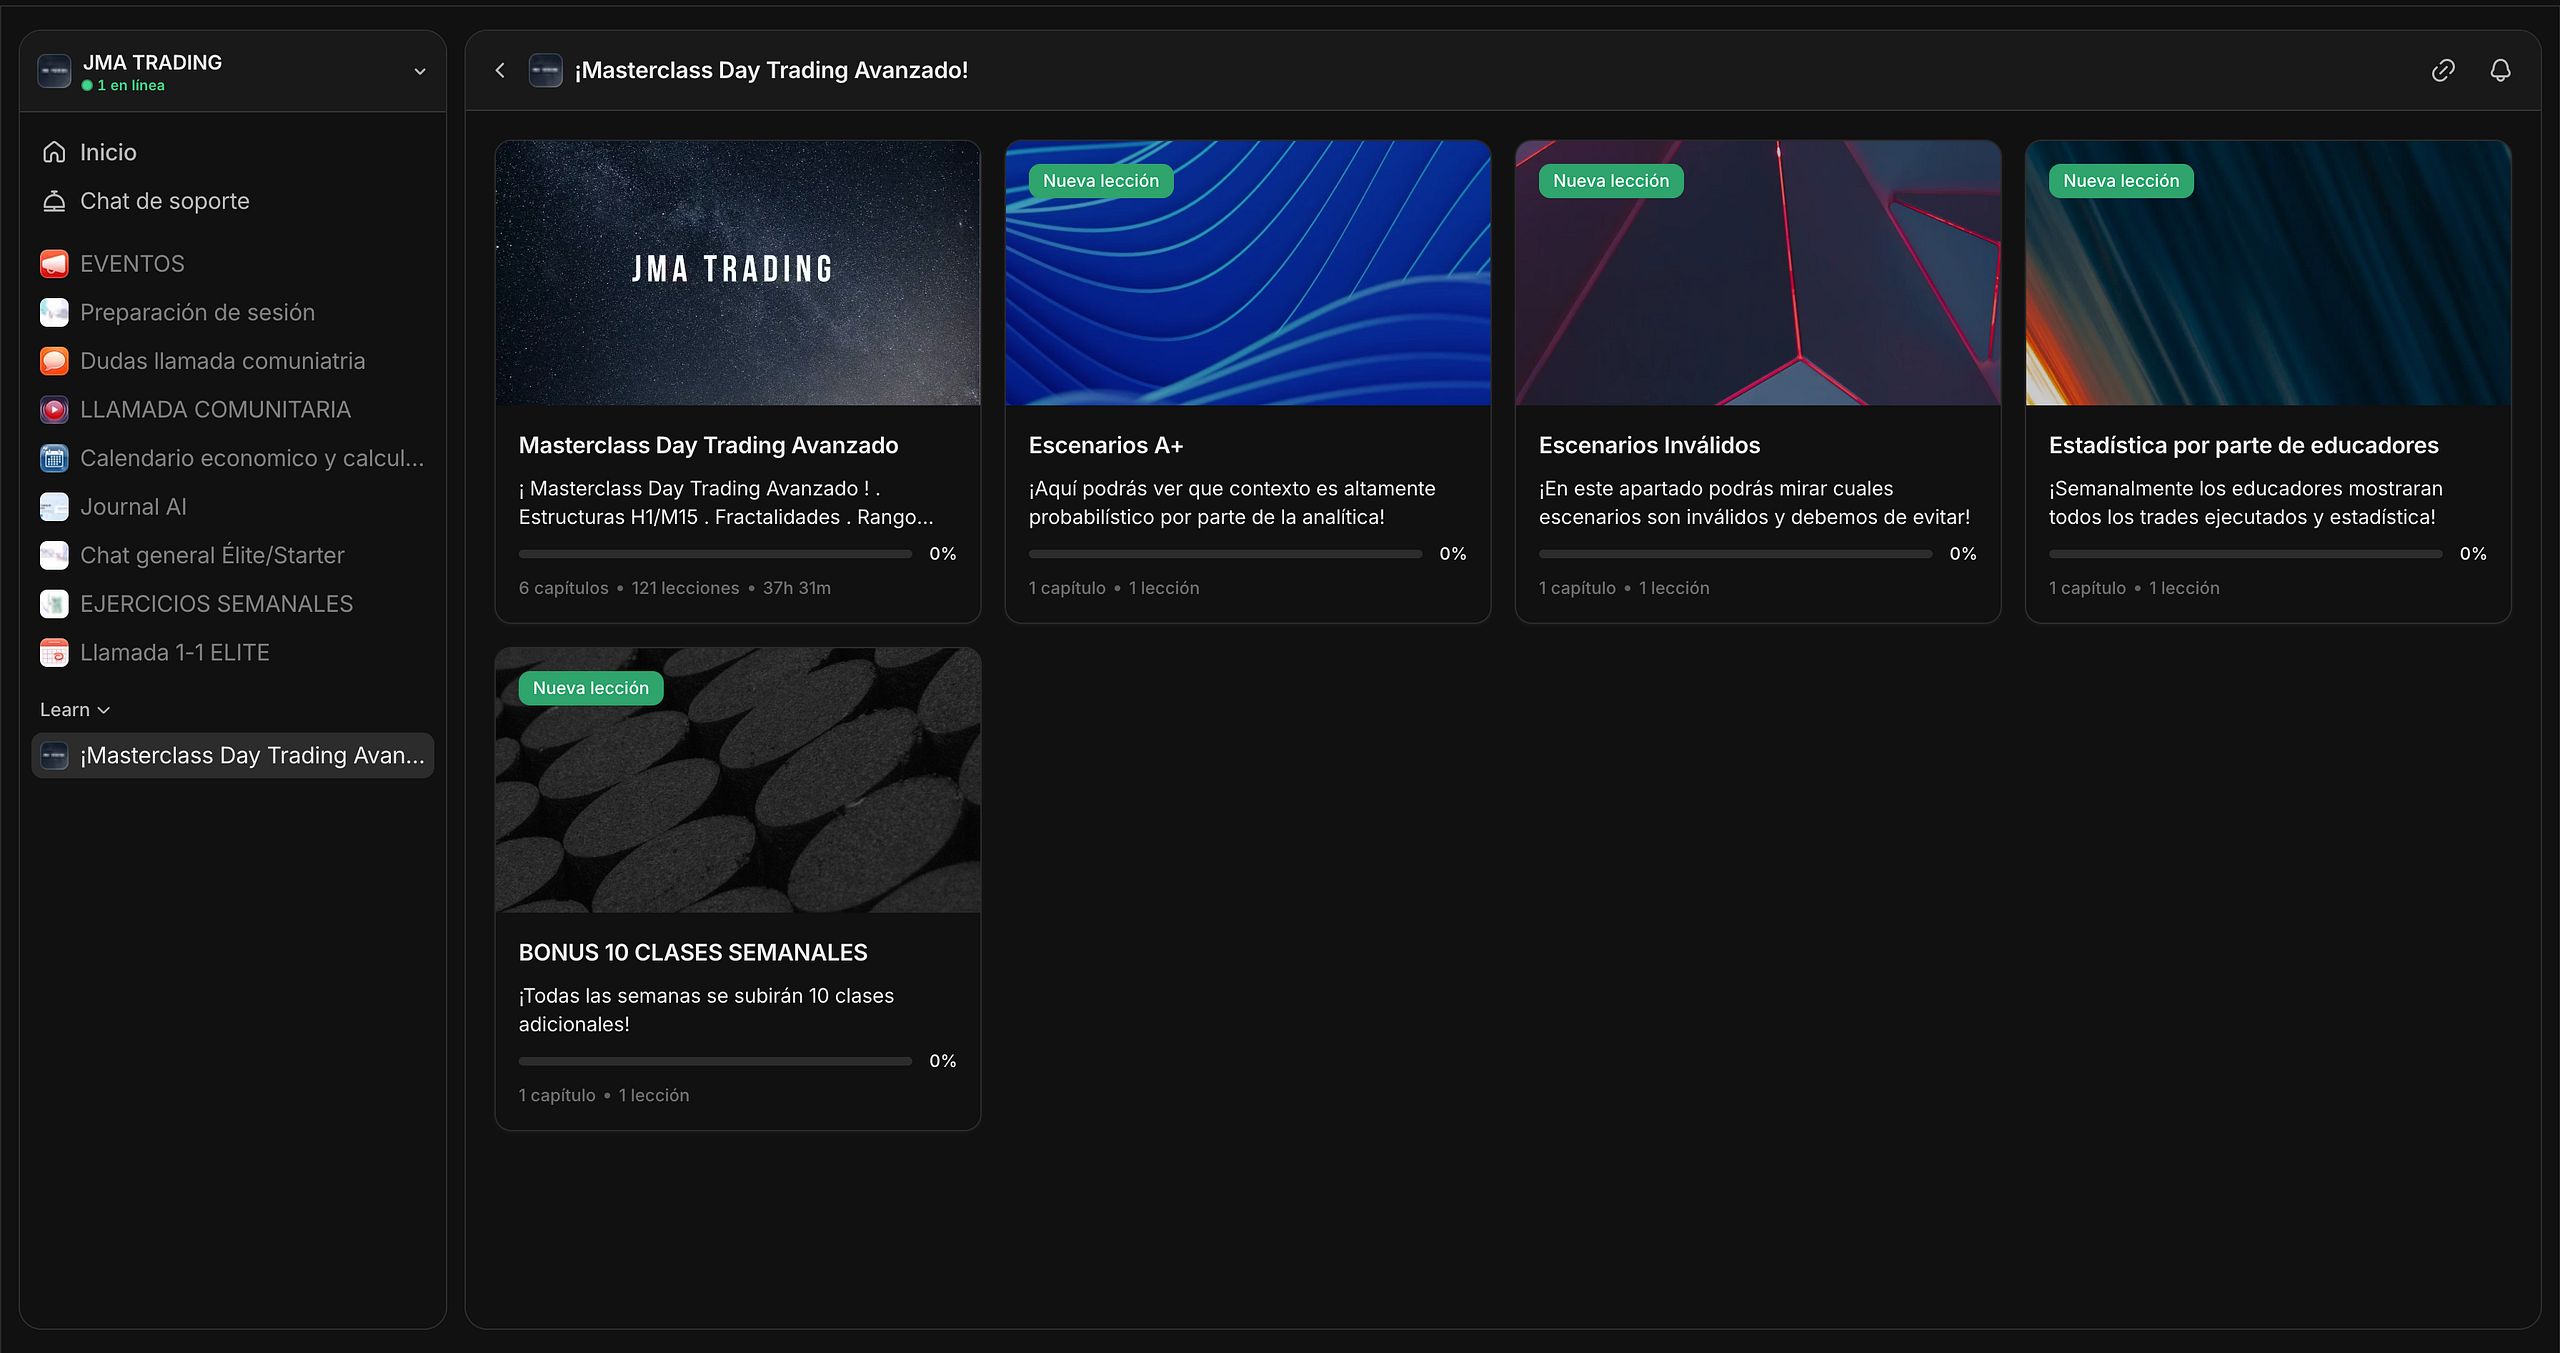Click the Calendario economico calendar icon
The width and height of the screenshot is (2560, 1353).
click(x=54, y=458)
